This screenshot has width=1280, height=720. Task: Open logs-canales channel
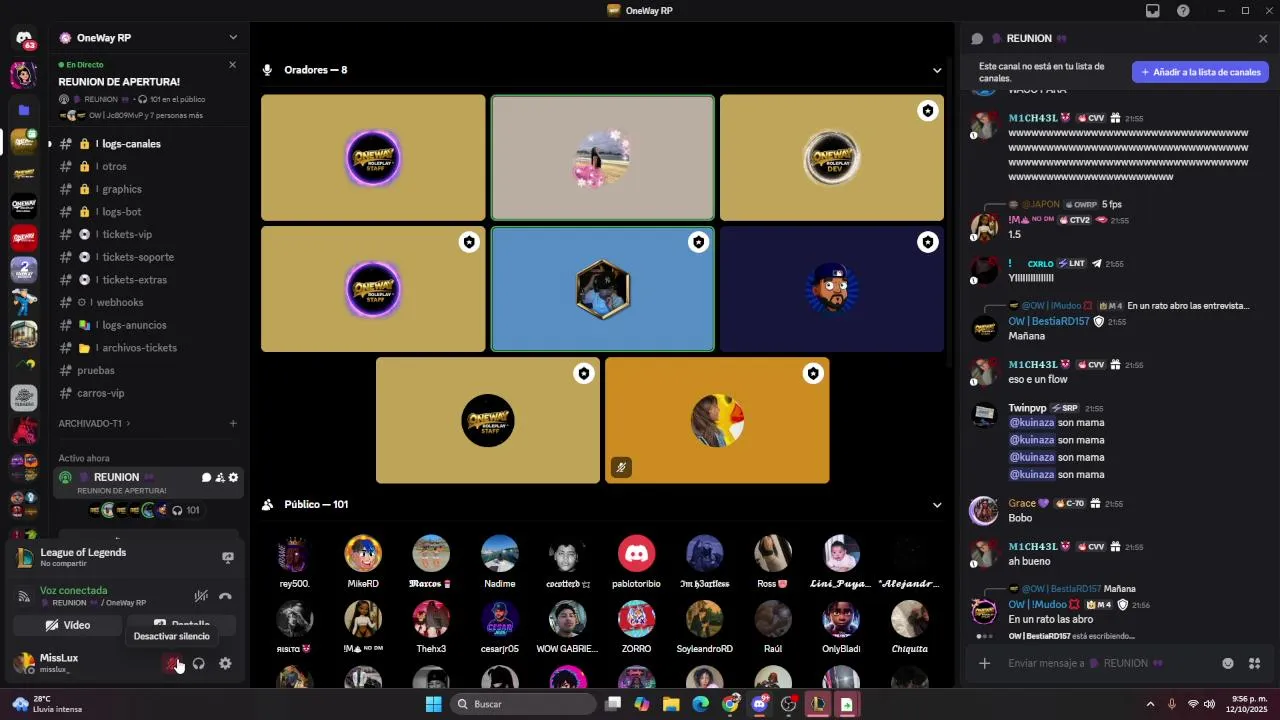pos(147,144)
